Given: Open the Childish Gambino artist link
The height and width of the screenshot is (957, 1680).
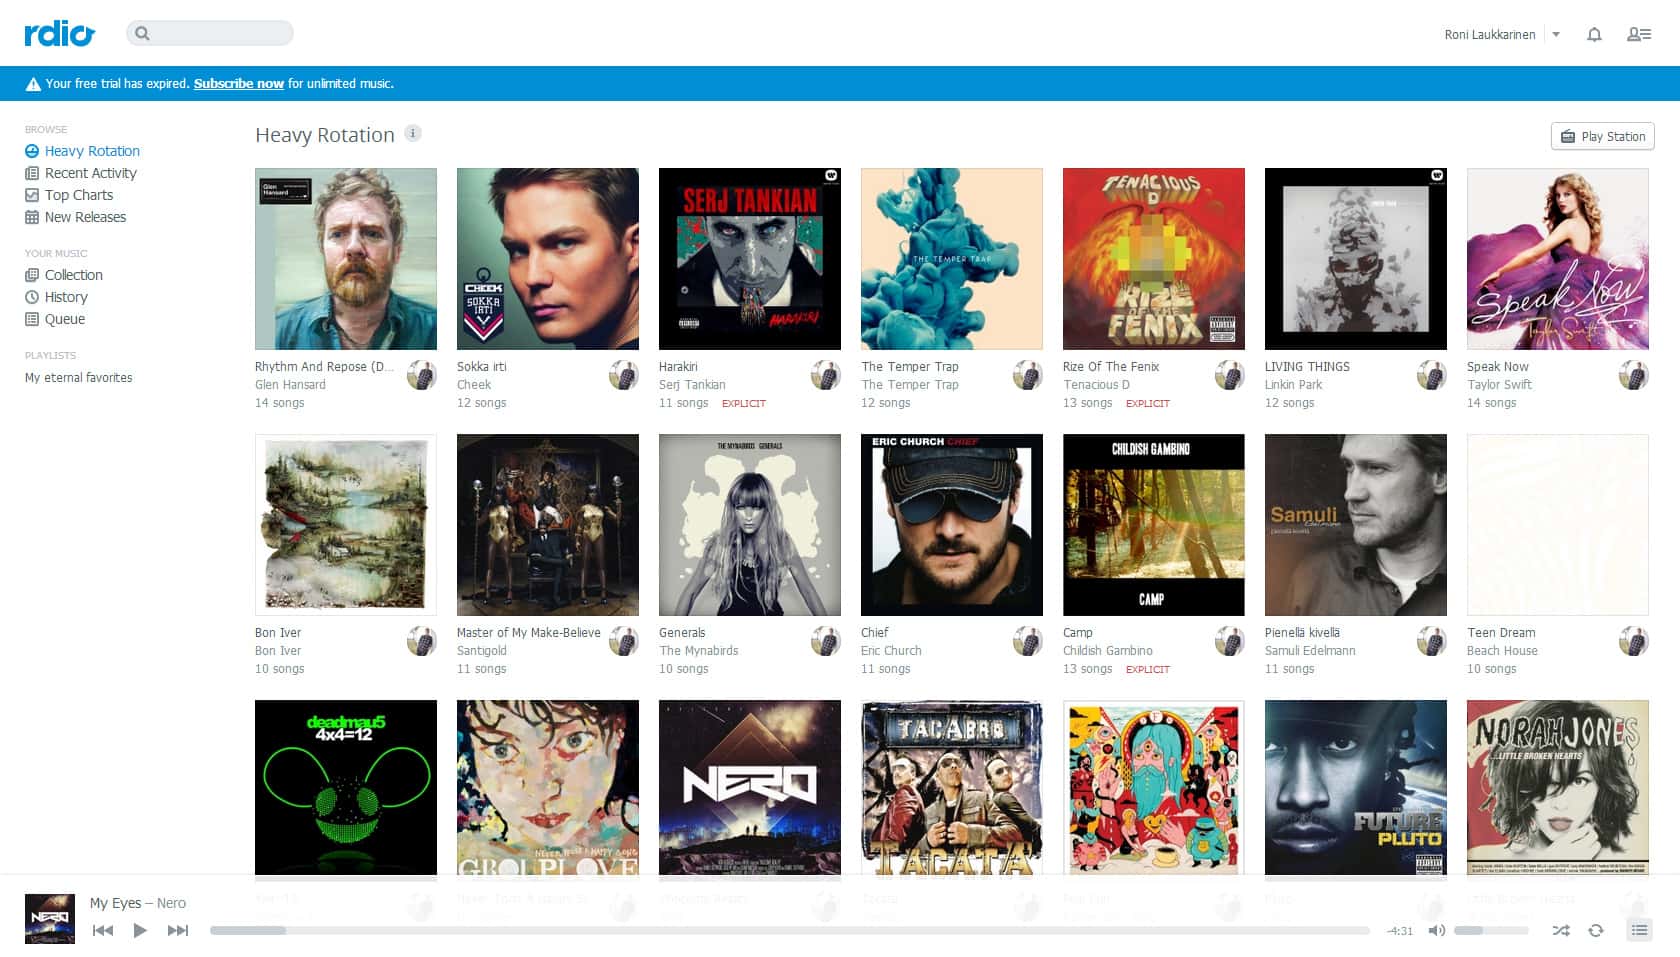Looking at the screenshot, I should [x=1108, y=651].
